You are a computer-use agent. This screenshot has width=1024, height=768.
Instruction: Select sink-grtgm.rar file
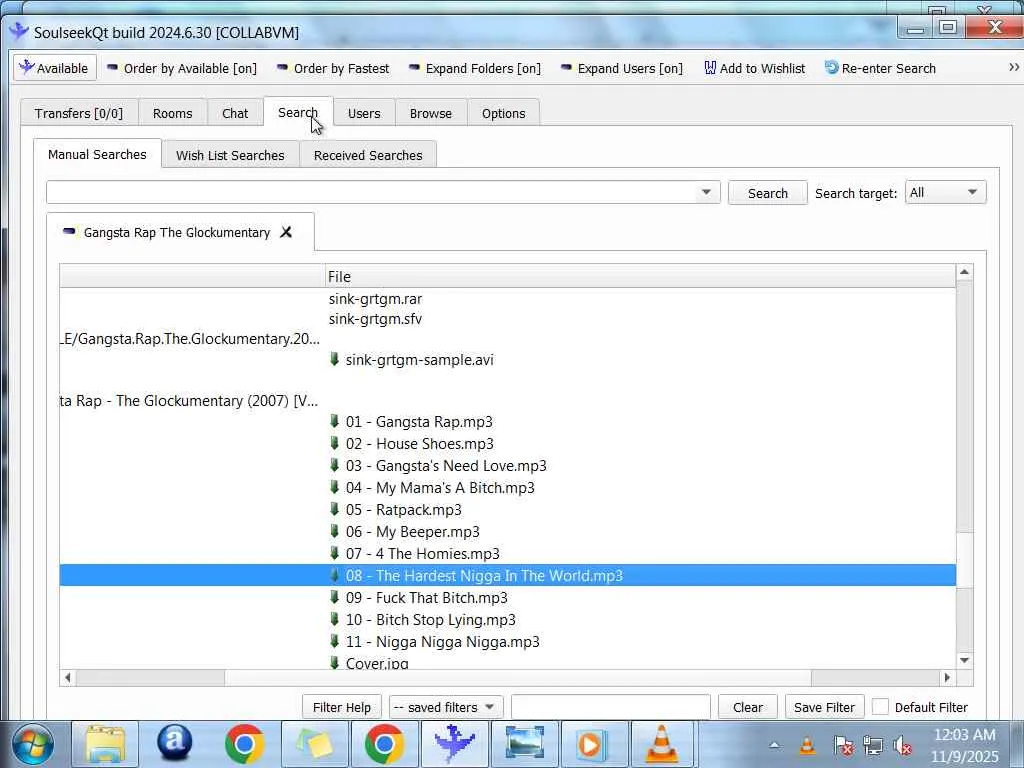tap(376, 298)
